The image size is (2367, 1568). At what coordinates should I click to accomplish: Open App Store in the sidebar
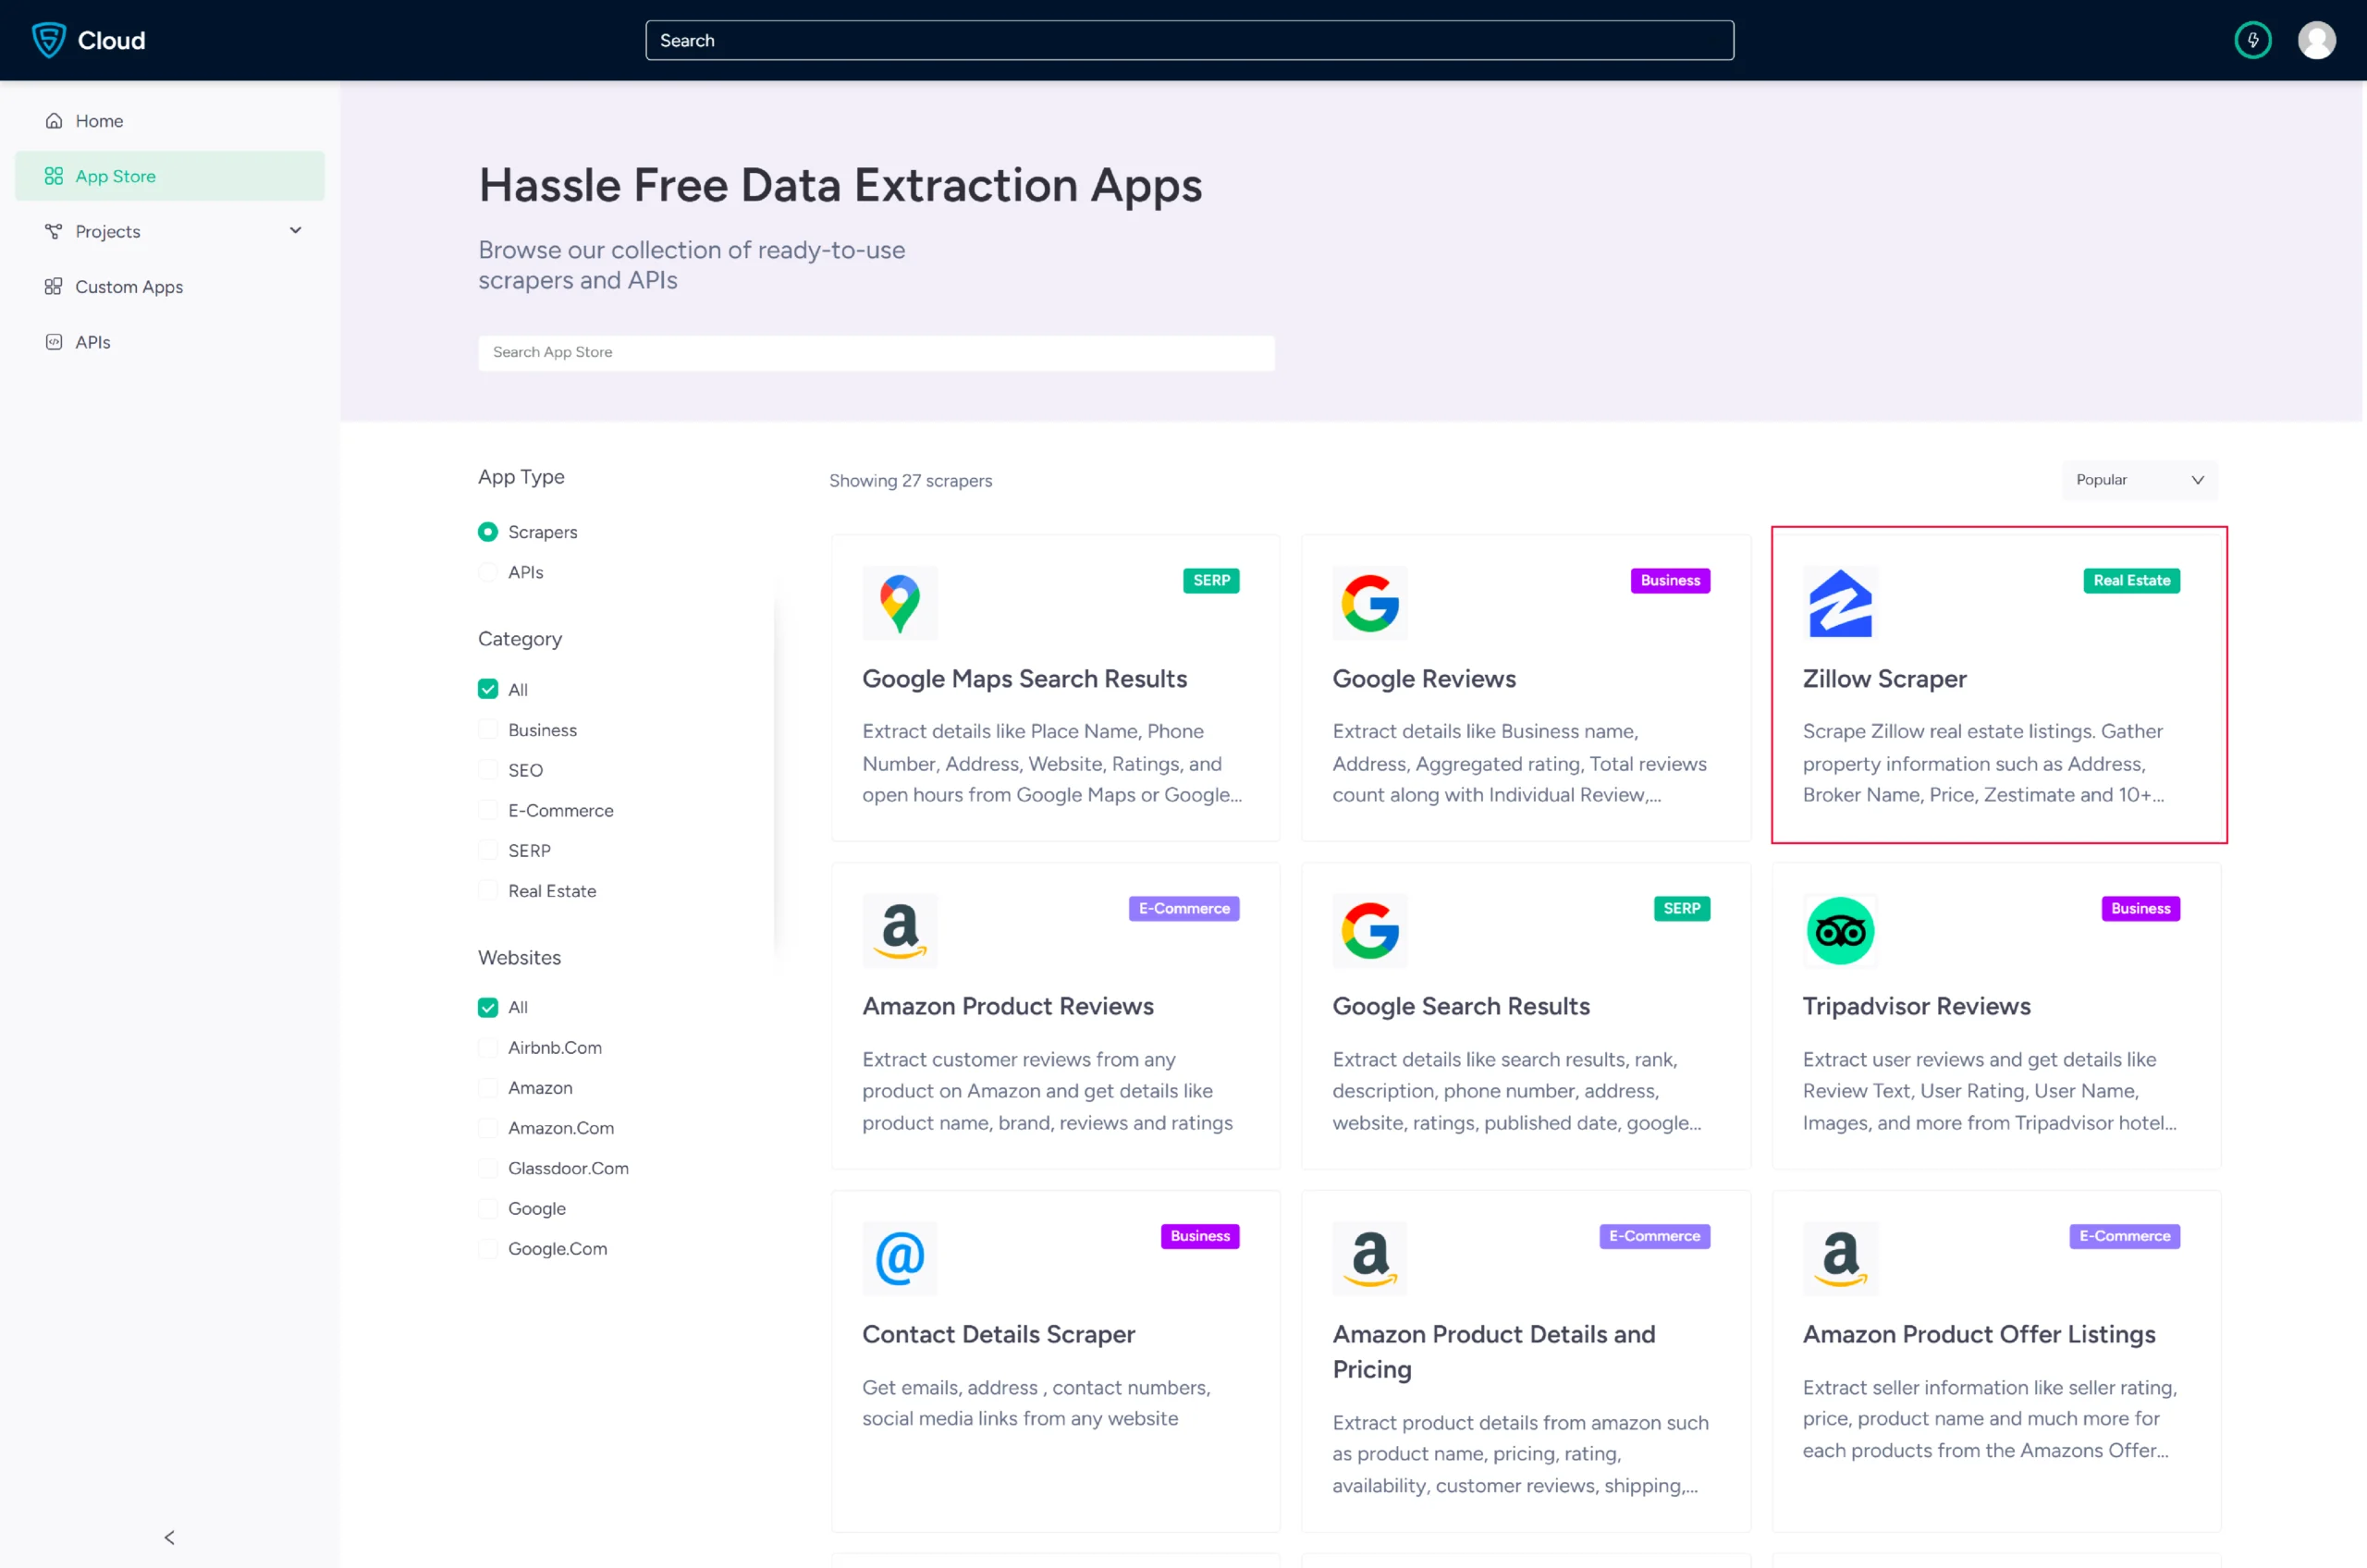point(170,176)
